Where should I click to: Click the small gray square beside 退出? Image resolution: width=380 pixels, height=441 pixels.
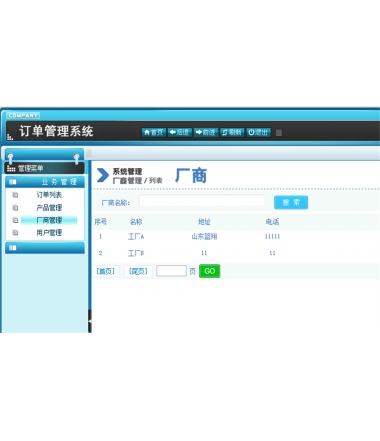pos(279,133)
